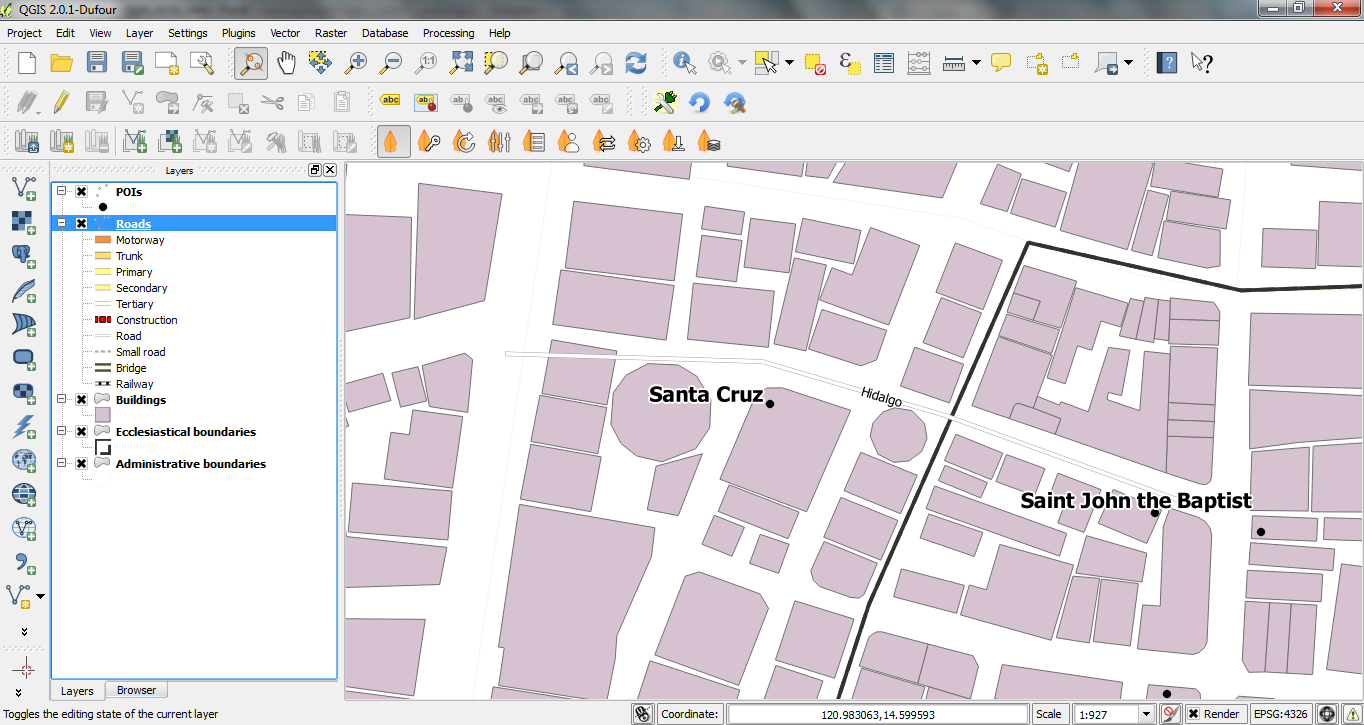Click the Save Project floppy icon
This screenshot has width=1364, height=725.
click(x=97, y=63)
